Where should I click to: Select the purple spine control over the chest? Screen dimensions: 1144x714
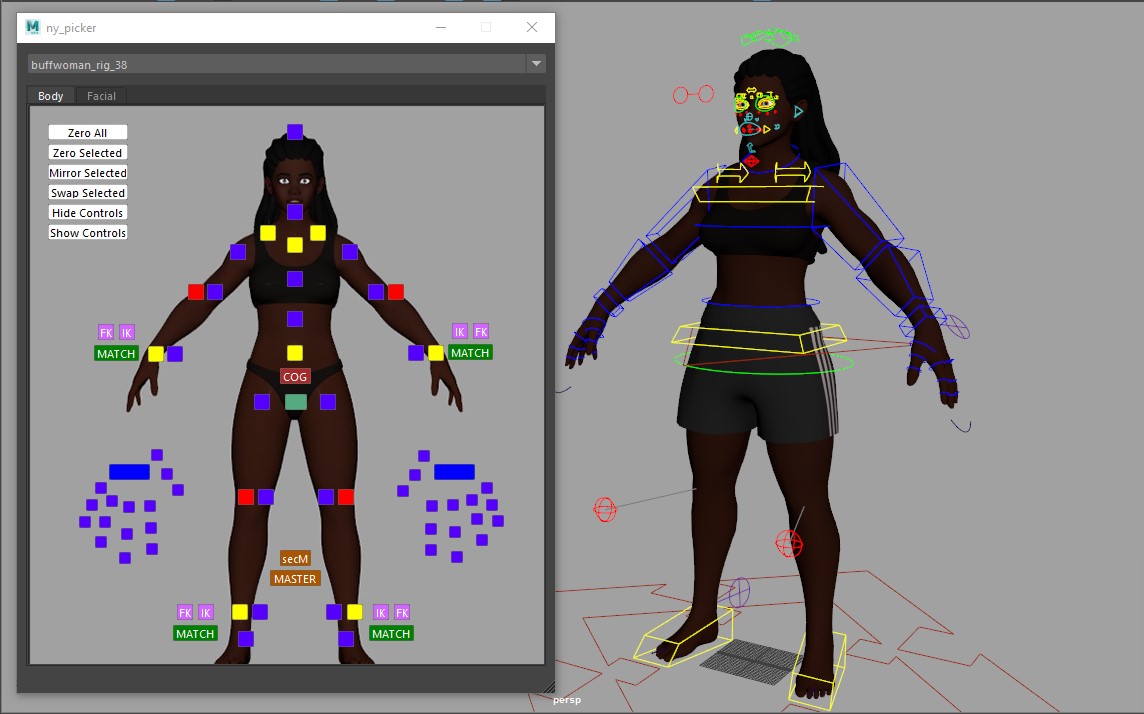coord(295,279)
